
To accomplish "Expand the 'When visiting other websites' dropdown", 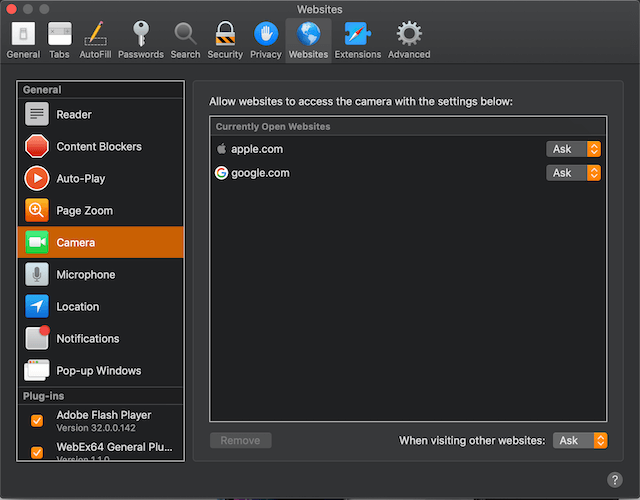I will coord(582,440).
